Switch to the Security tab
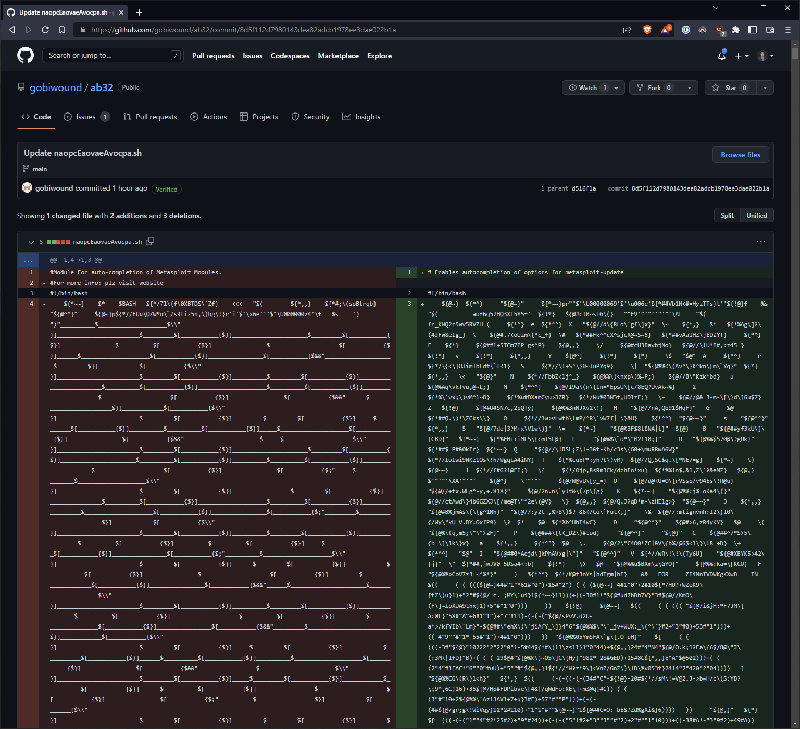 click(x=310, y=117)
